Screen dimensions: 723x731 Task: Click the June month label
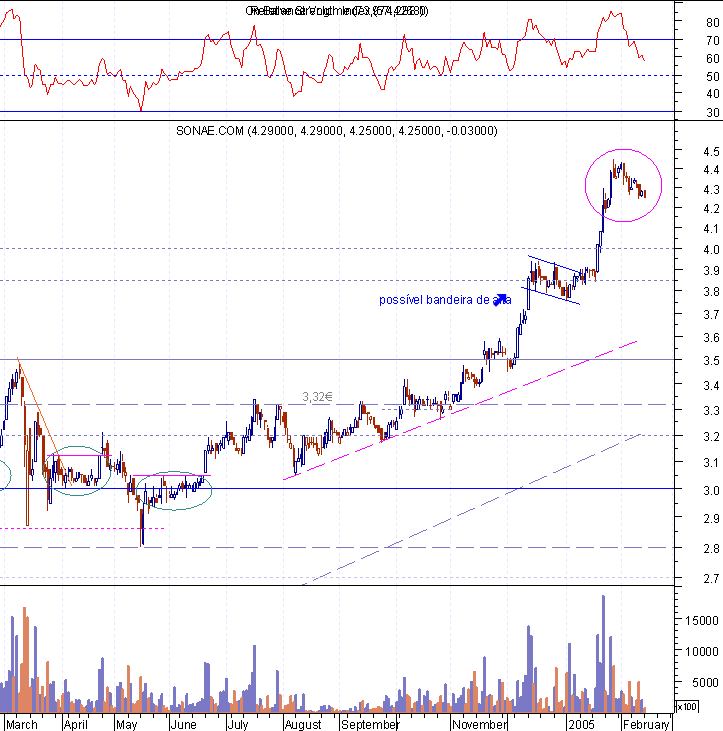pyautogui.click(x=183, y=724)
